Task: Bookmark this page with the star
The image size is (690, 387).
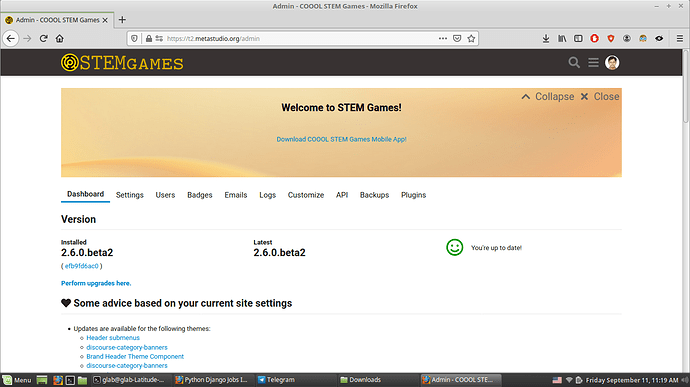Action: tap(471, 38)
